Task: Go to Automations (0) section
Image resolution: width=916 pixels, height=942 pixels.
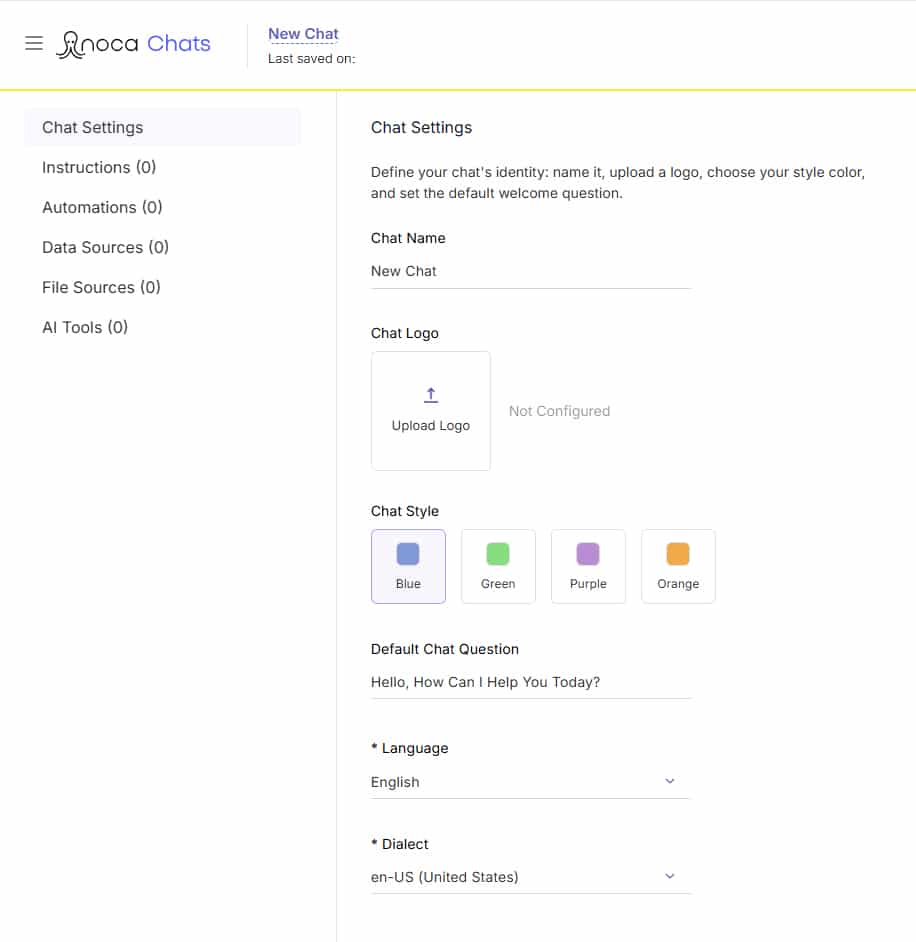Action: pyautogui.click(x=102, y=207)
